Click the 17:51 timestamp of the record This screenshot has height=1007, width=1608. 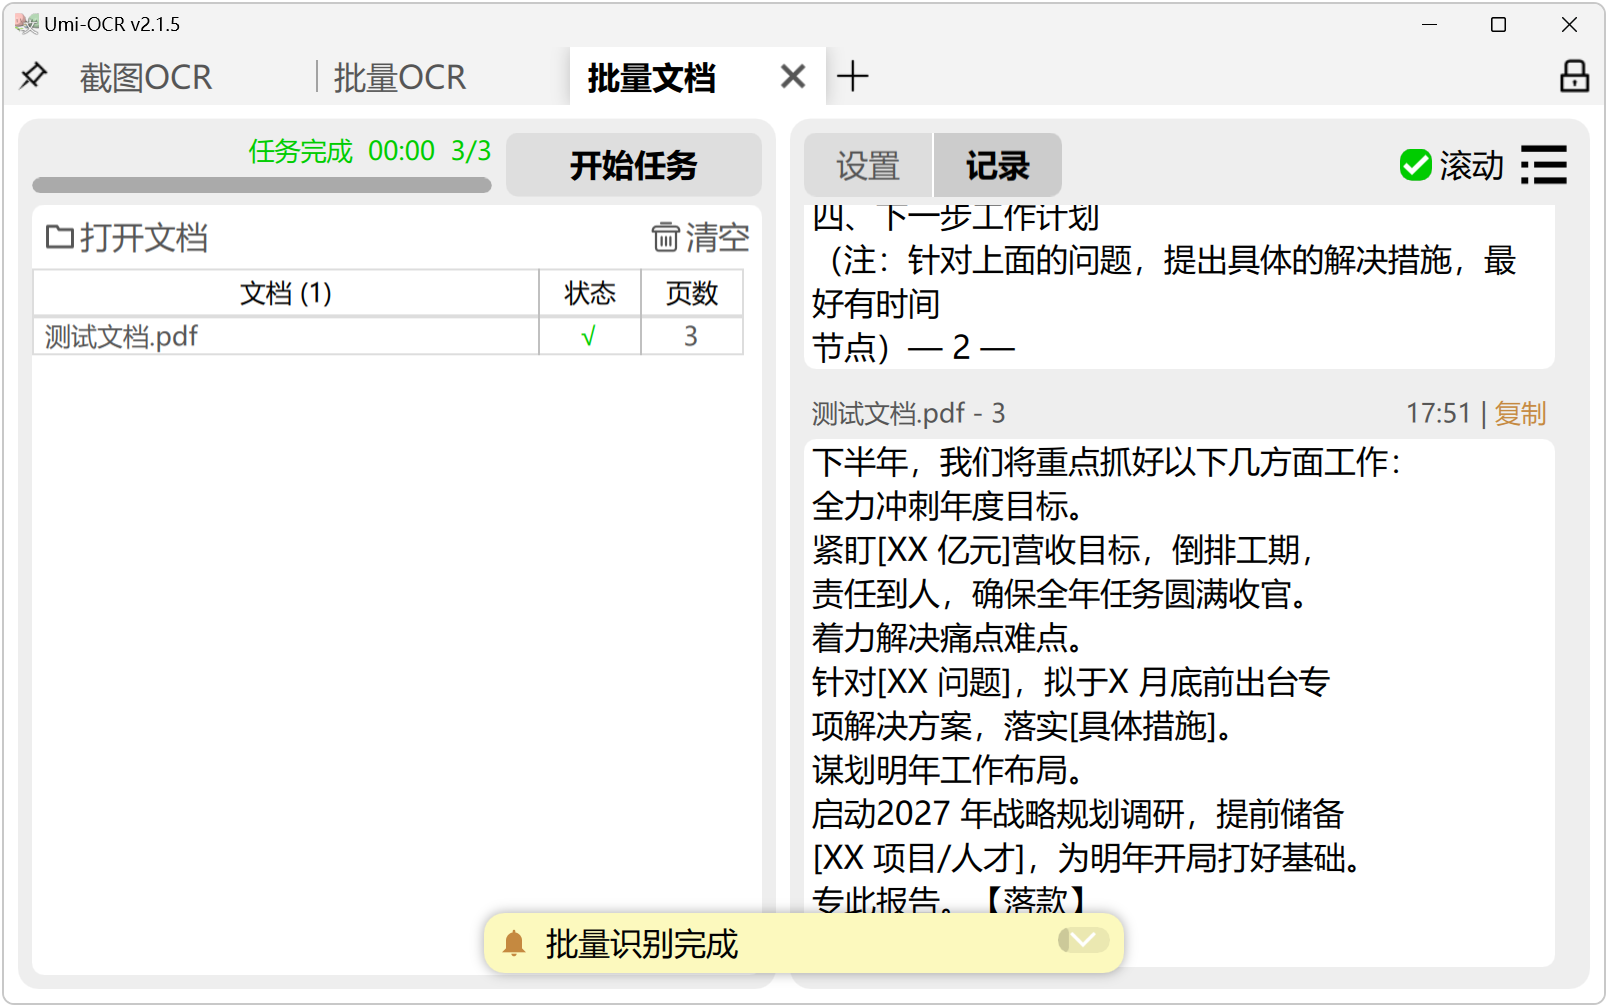tap(1438, 413)
